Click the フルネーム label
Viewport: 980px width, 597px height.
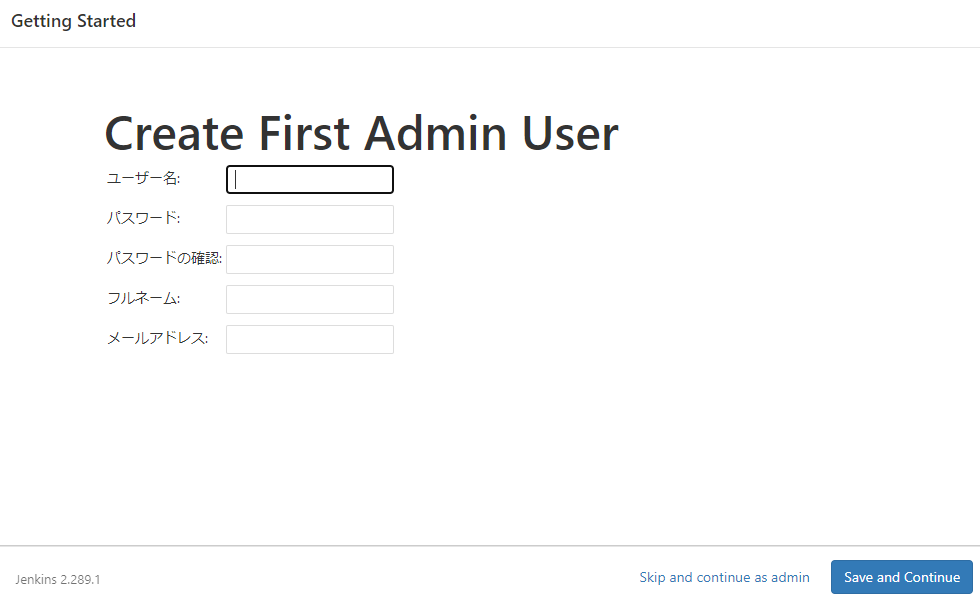coord(143,298)
